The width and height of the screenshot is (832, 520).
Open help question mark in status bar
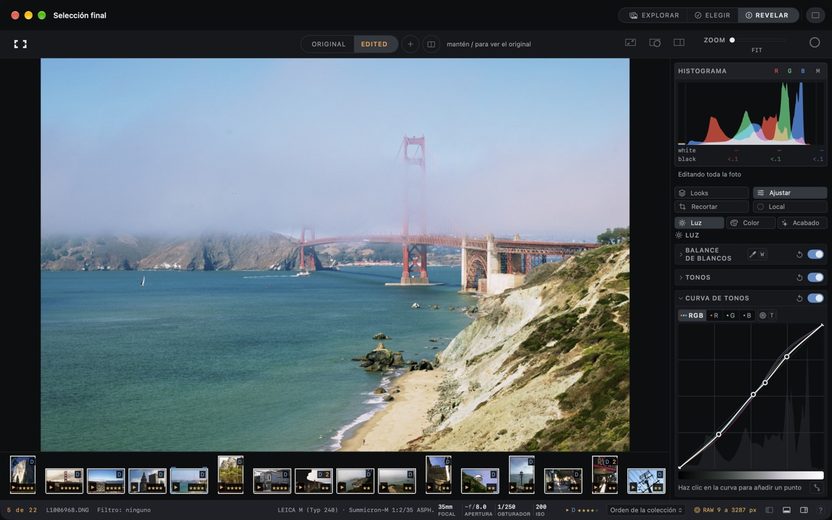(820, 510)
